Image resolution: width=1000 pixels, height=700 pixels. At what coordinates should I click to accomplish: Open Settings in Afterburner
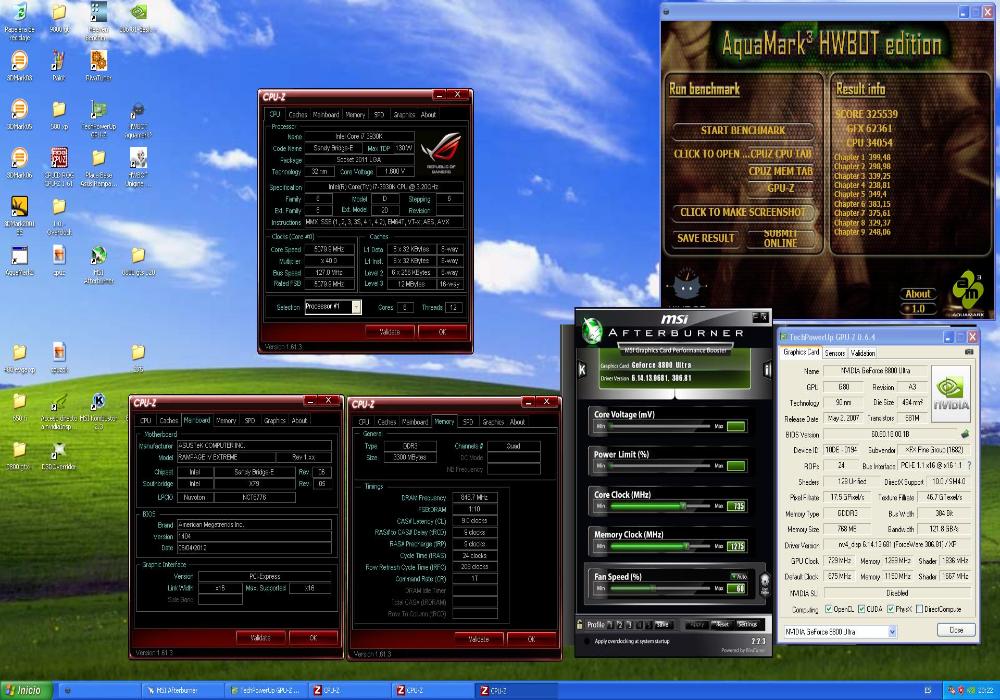pos(747,624)
